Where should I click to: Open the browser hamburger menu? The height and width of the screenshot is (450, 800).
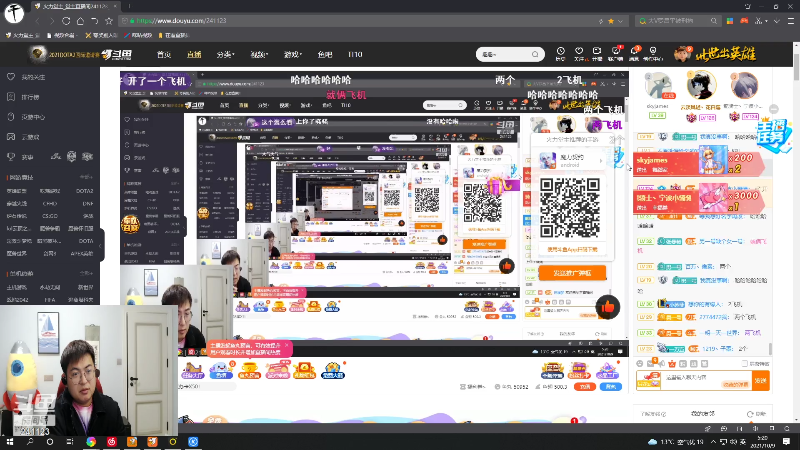790,21
